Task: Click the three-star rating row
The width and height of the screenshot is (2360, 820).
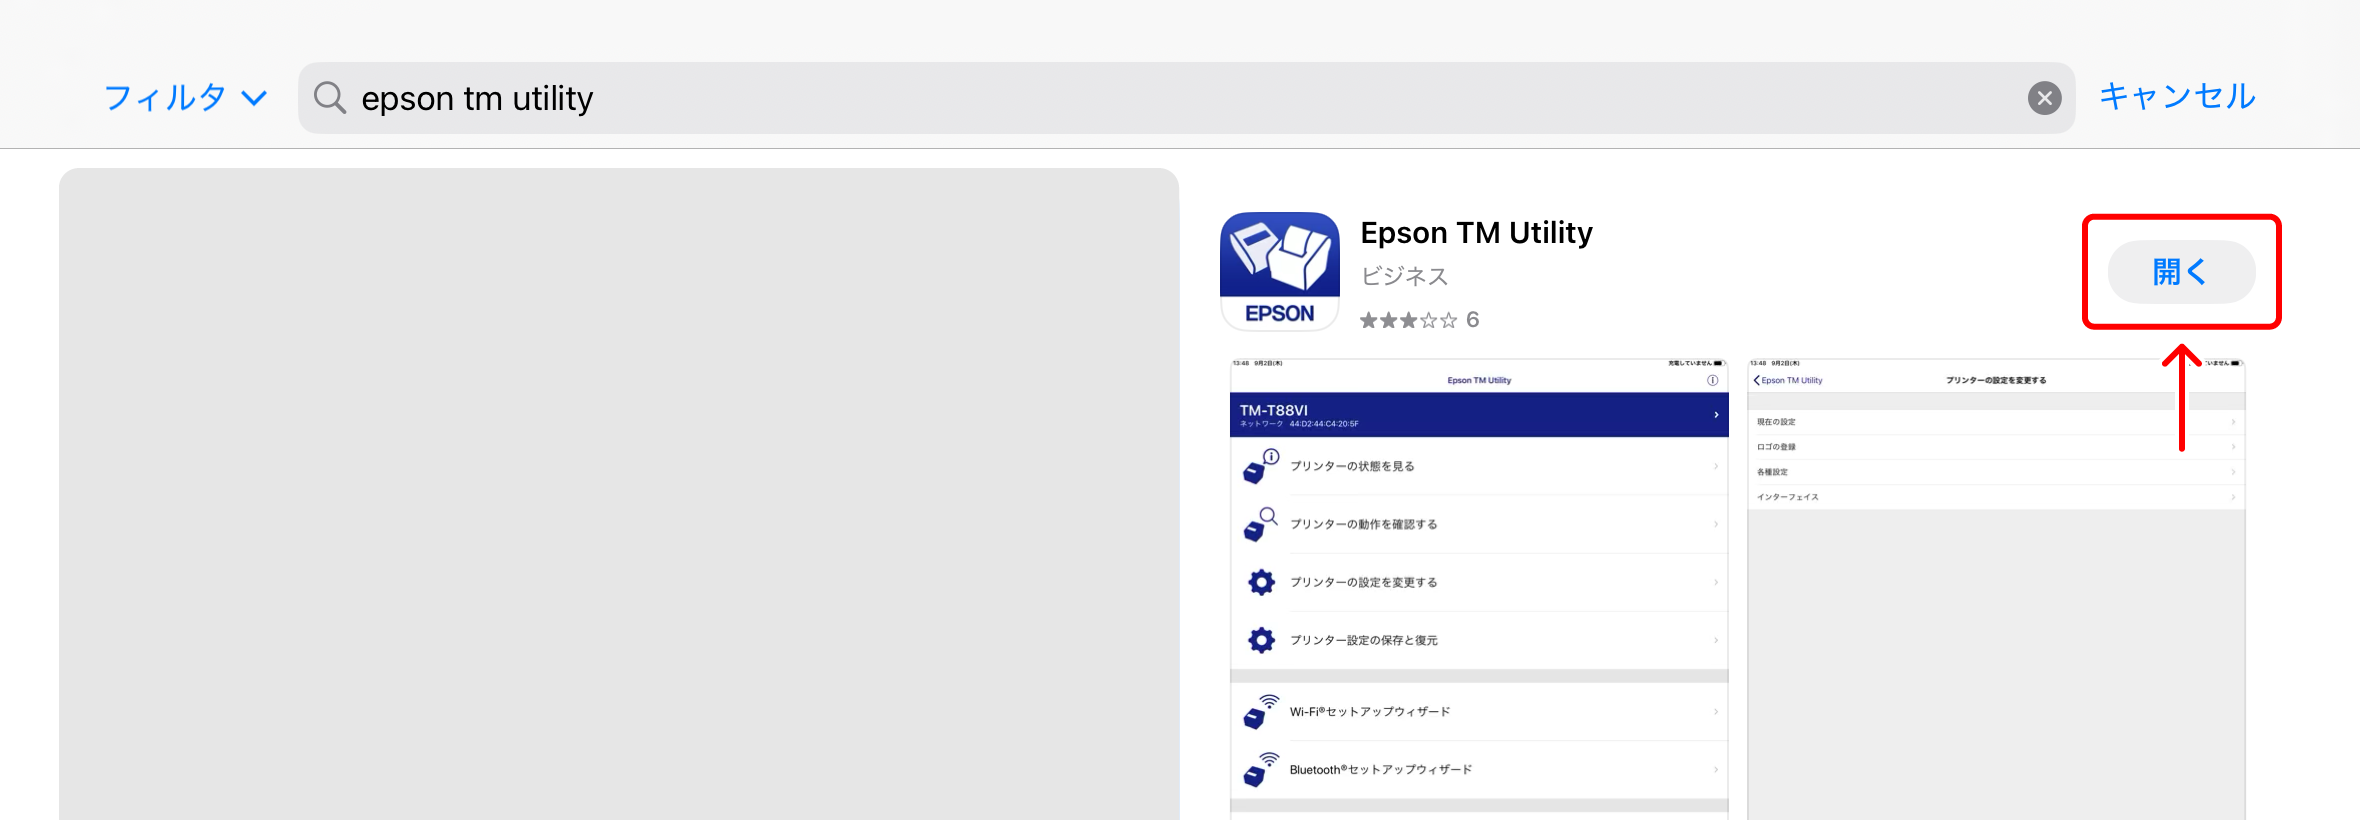Action: (x=1418, y=320)
